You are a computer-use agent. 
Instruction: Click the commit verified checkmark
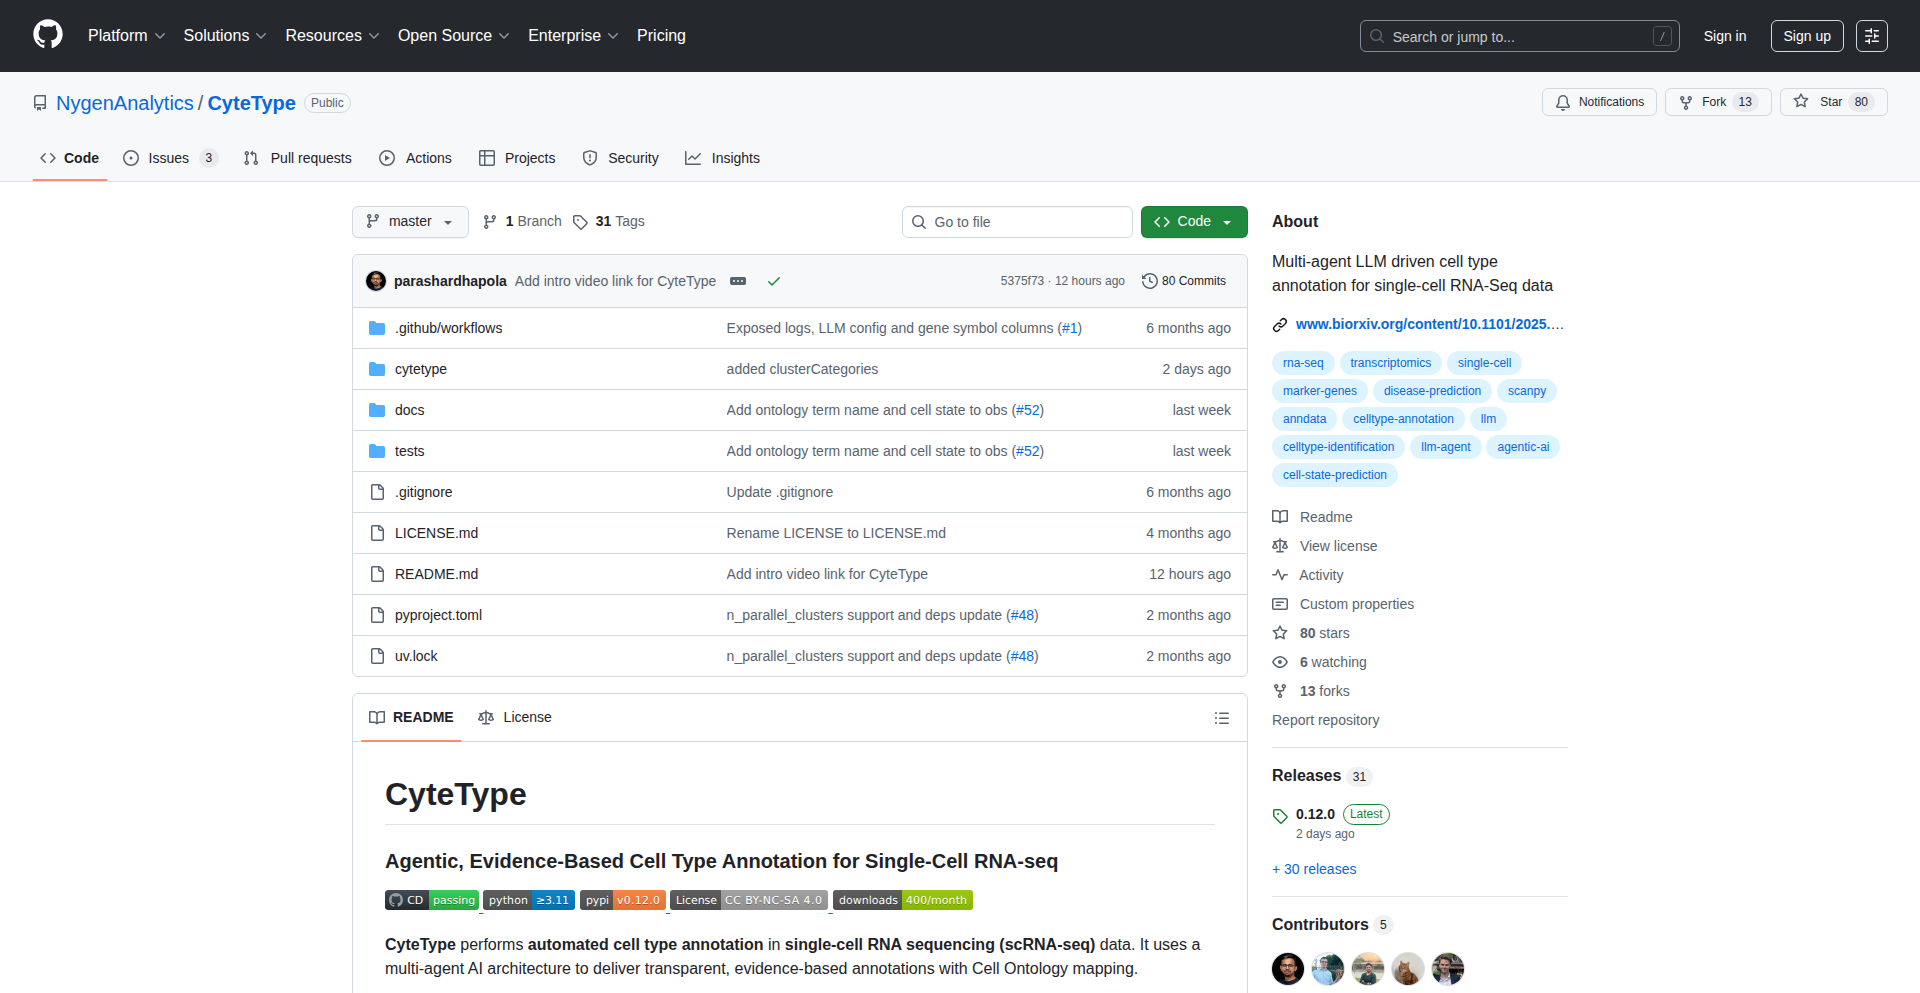(x=774, y=281)
